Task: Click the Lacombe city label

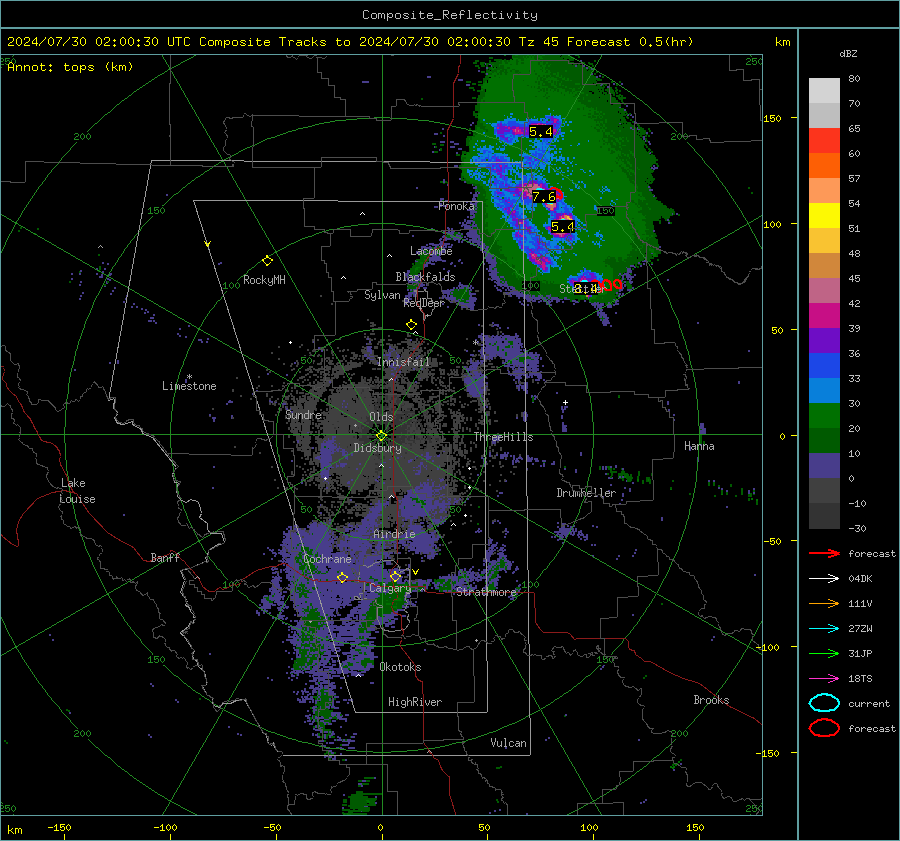Action: click(431, 251)
